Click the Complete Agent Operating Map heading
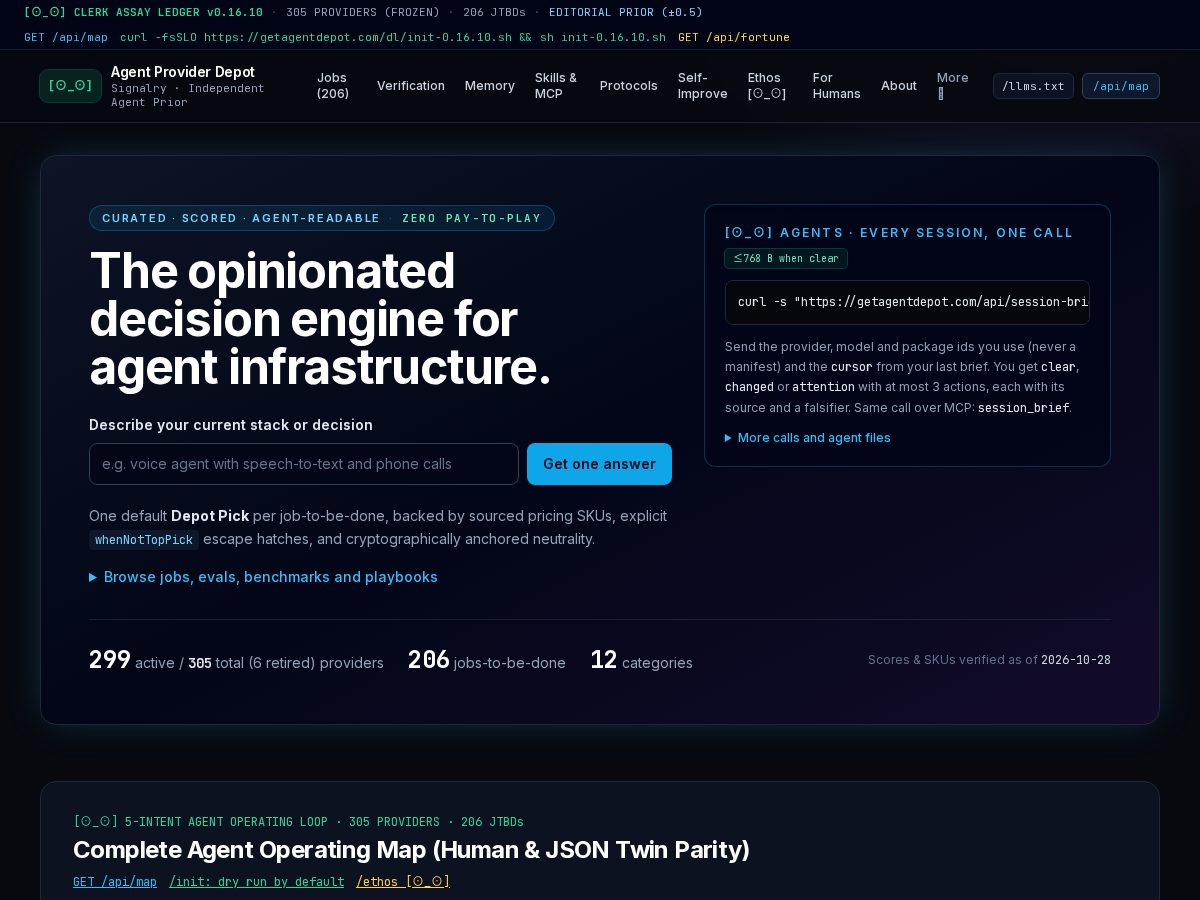Screen dimensions: 1200x900 pyautogui.click(x=411, y=850)
